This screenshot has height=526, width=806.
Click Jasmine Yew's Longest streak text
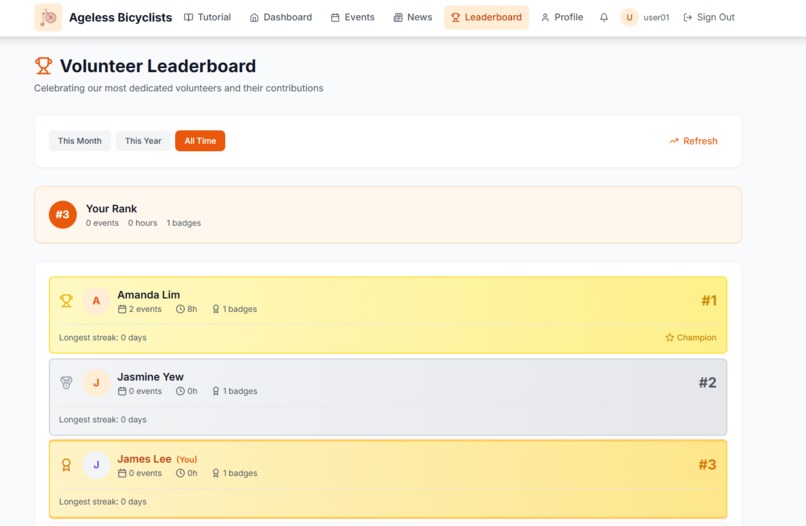click(x=103, y=420)
